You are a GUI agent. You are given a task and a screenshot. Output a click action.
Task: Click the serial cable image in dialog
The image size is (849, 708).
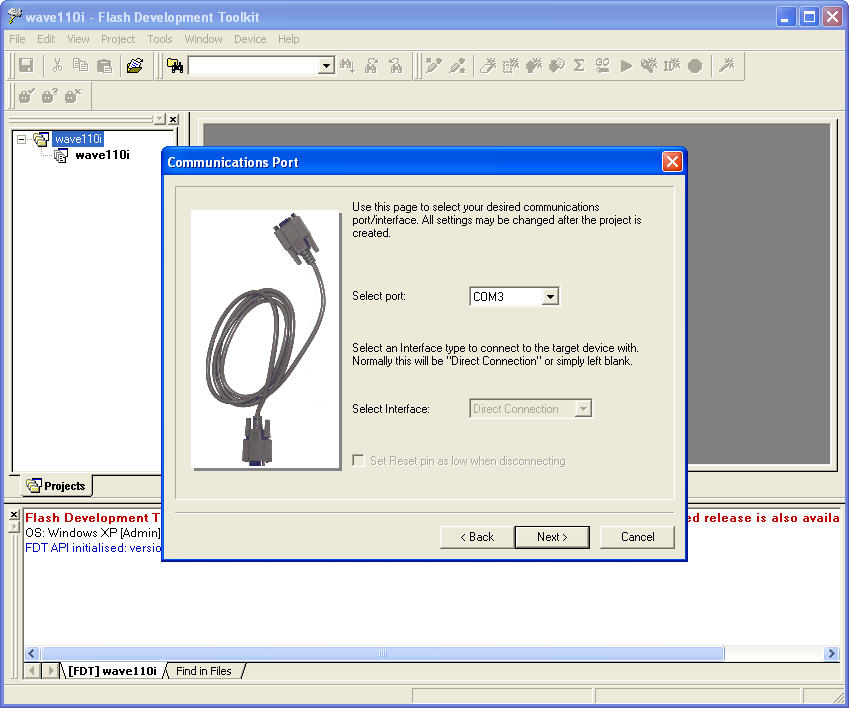(x=266, y=339)
